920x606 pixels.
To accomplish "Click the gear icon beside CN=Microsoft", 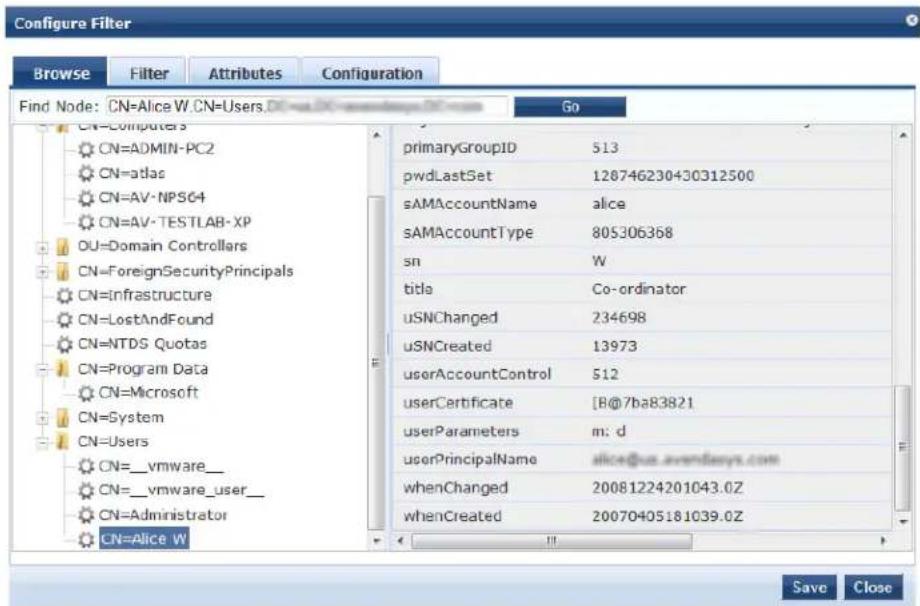I will (x=86, y=393).
